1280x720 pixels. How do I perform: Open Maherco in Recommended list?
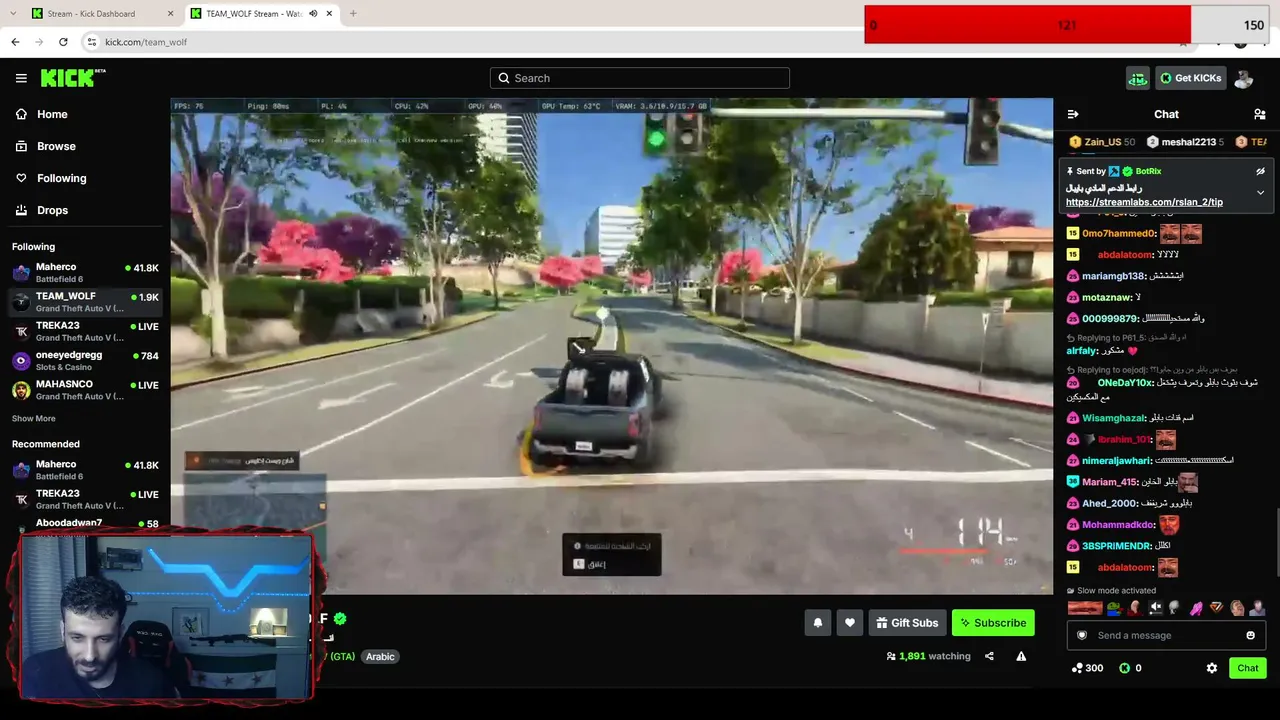(85, 470)
